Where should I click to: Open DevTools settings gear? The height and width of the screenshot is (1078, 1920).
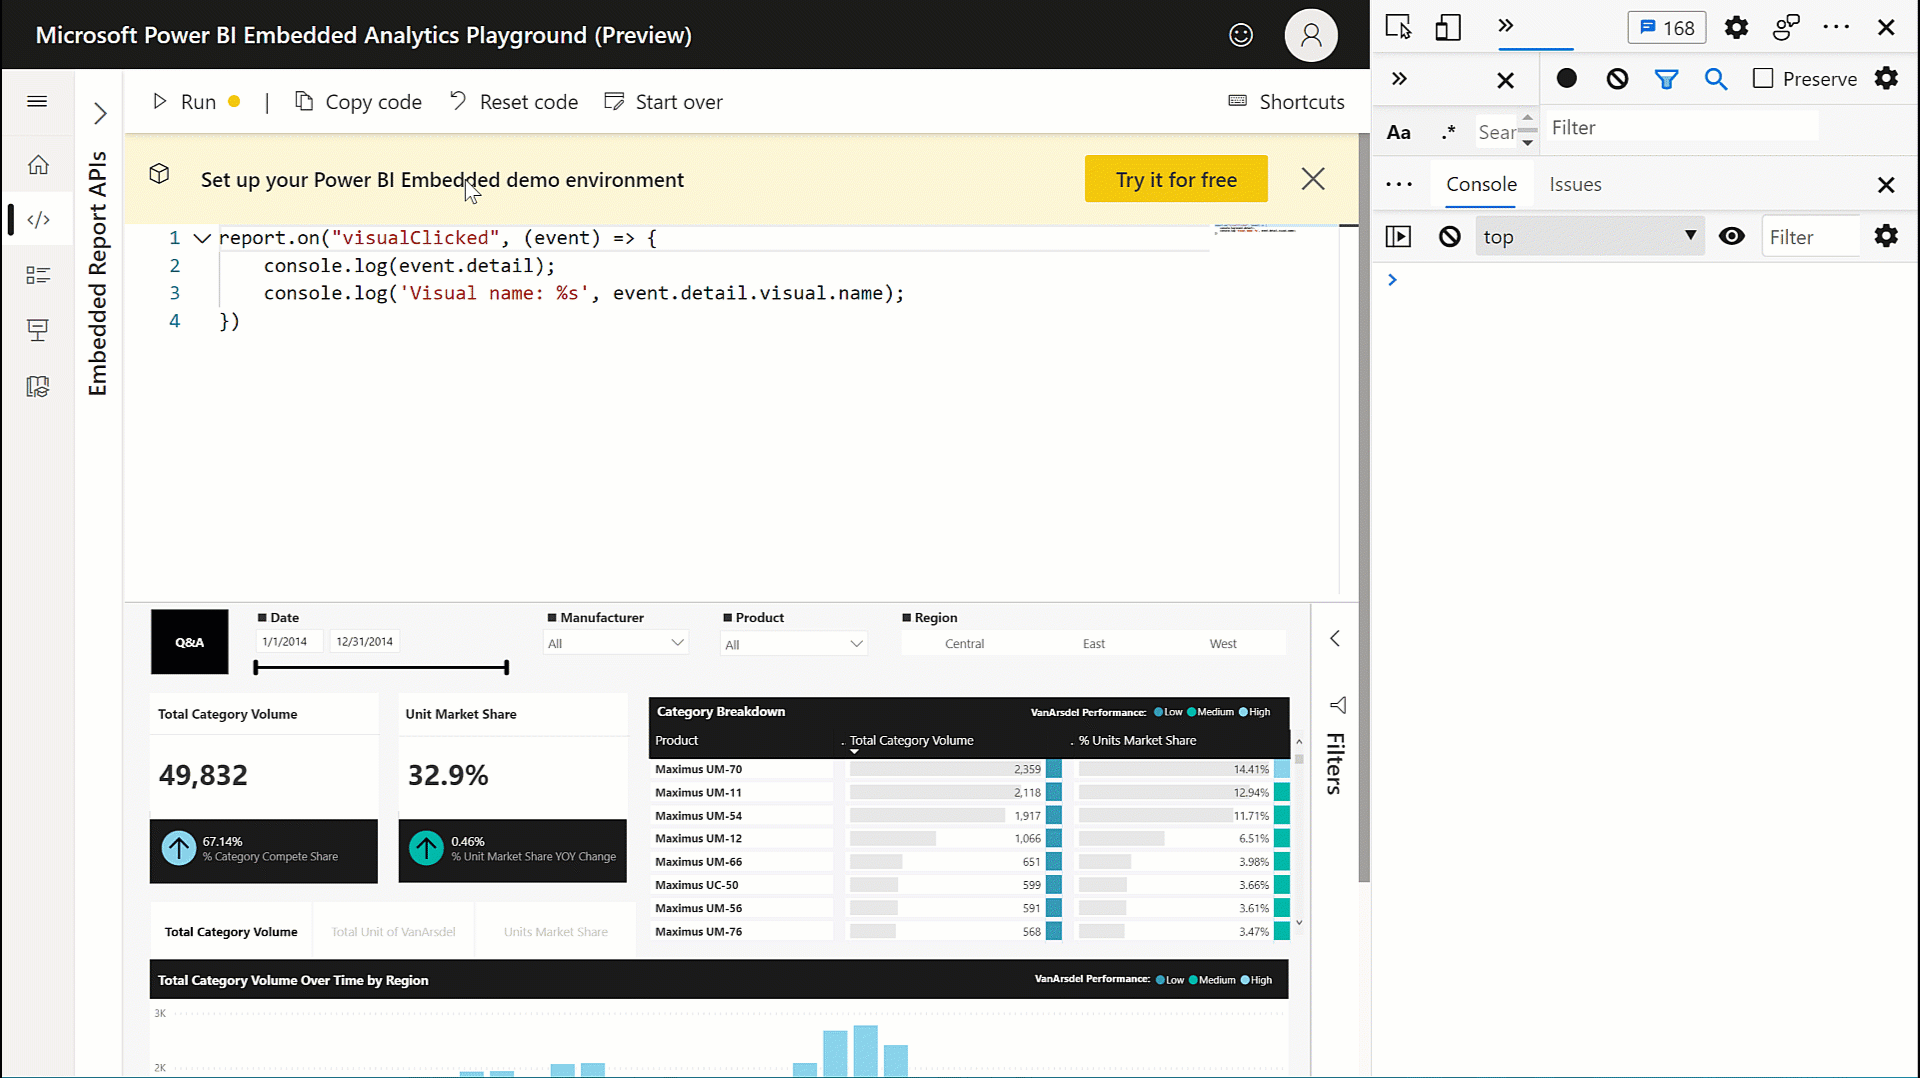click(x=1736, y=27)
